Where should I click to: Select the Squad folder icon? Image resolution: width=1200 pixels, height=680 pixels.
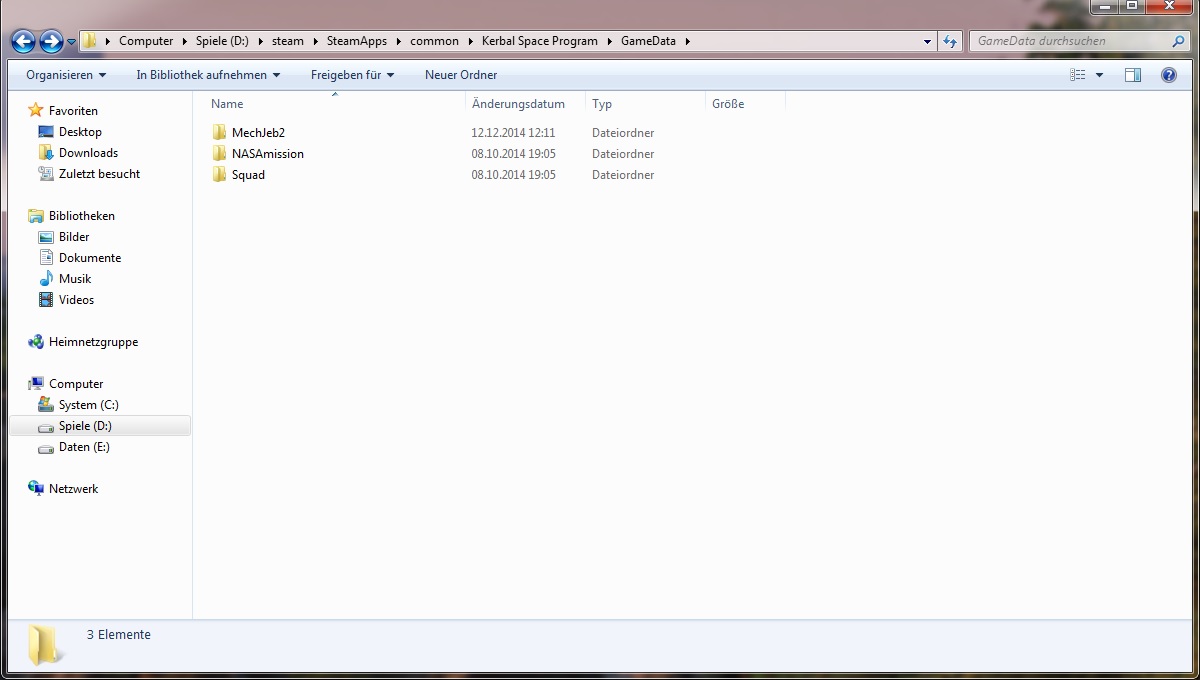220,175
